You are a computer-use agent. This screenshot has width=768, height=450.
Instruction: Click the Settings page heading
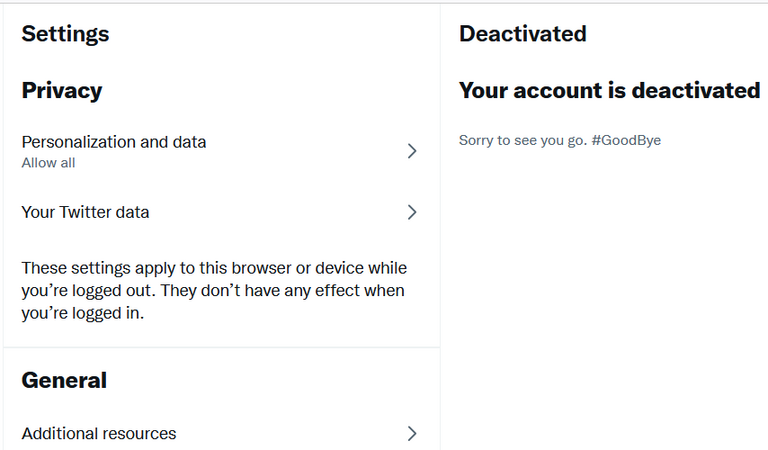click(x=65, y=34)
